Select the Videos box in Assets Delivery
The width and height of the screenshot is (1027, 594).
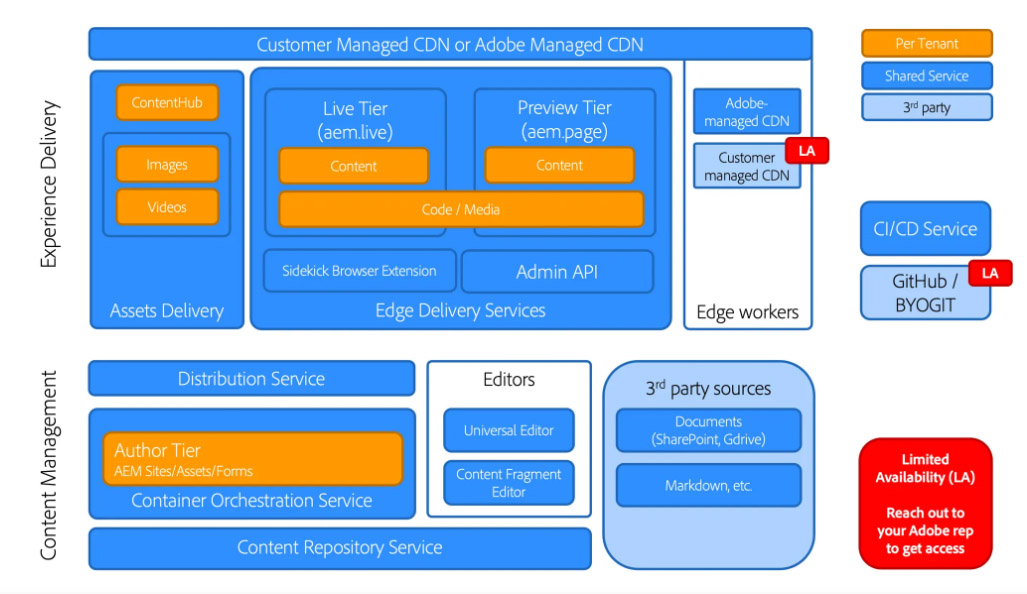tap(167, 207)
